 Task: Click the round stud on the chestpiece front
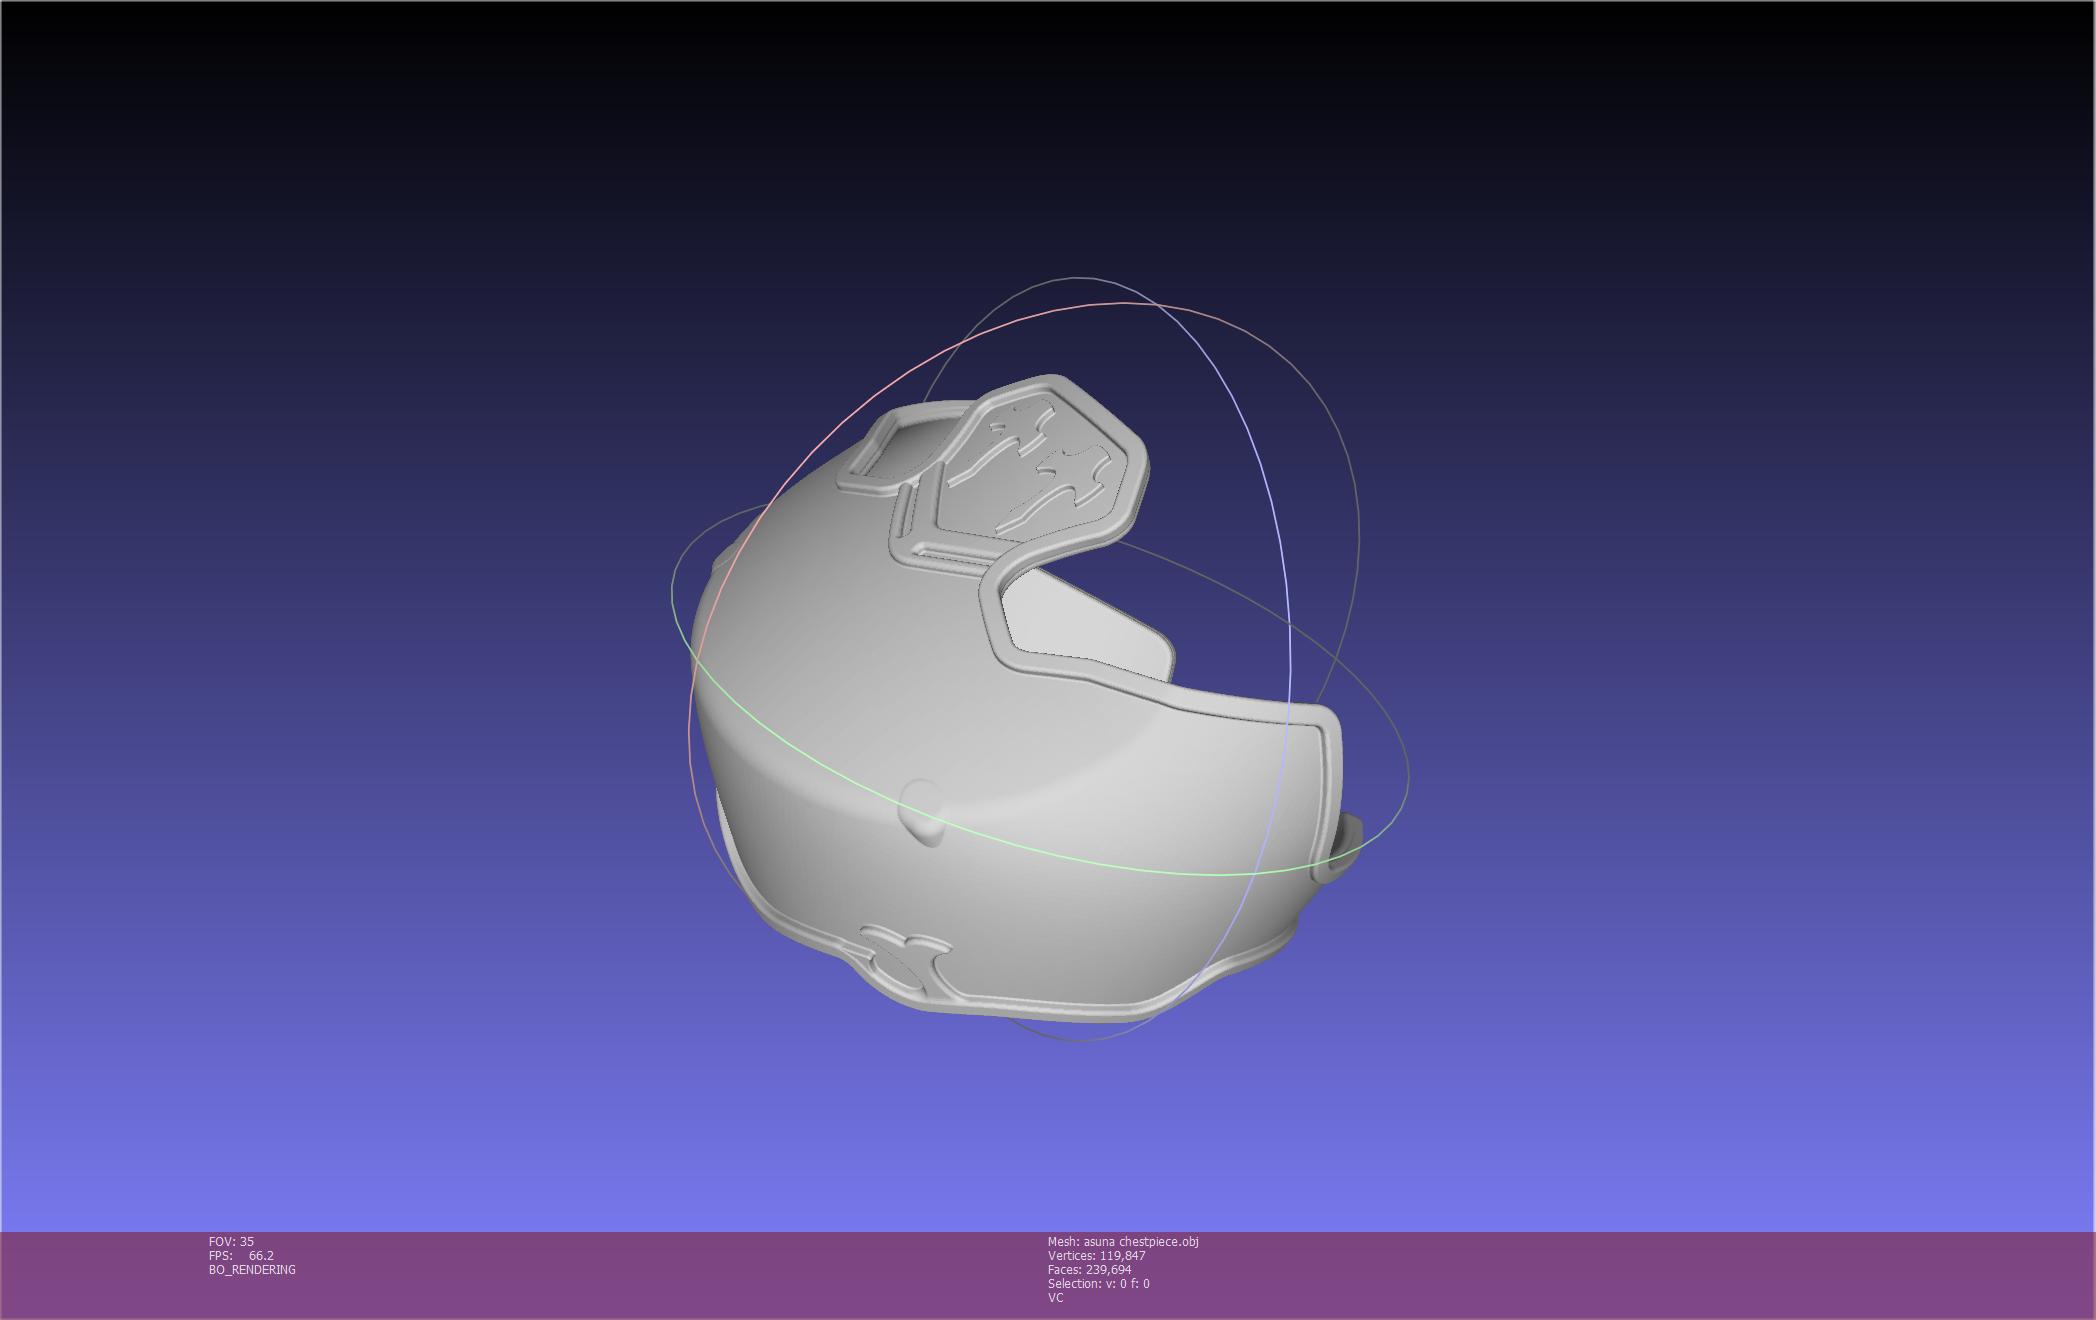922,812
